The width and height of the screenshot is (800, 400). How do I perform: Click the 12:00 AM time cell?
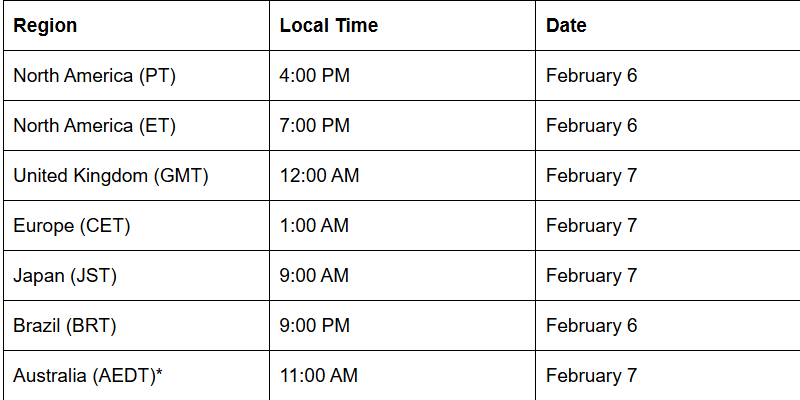tap(319, 176)
